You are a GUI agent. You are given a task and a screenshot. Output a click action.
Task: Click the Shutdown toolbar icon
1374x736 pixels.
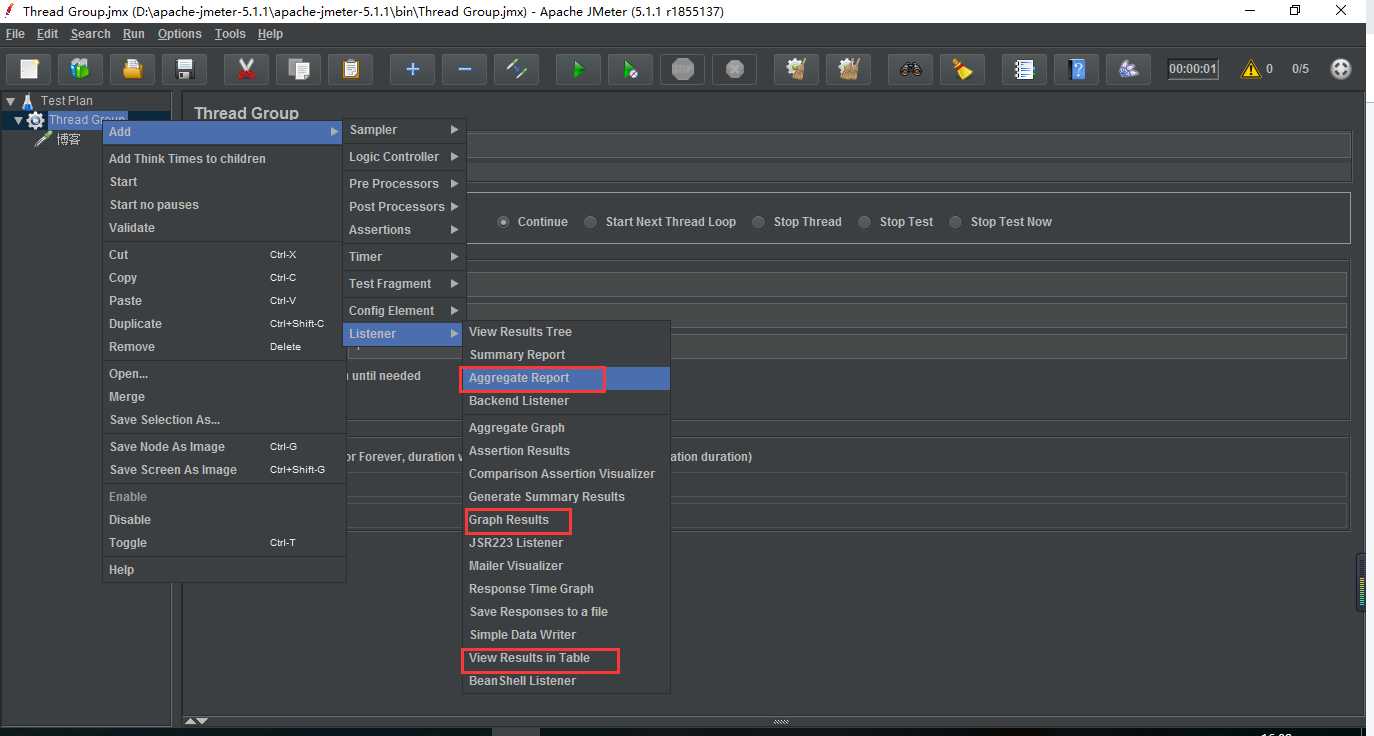(x=734, y=69)
